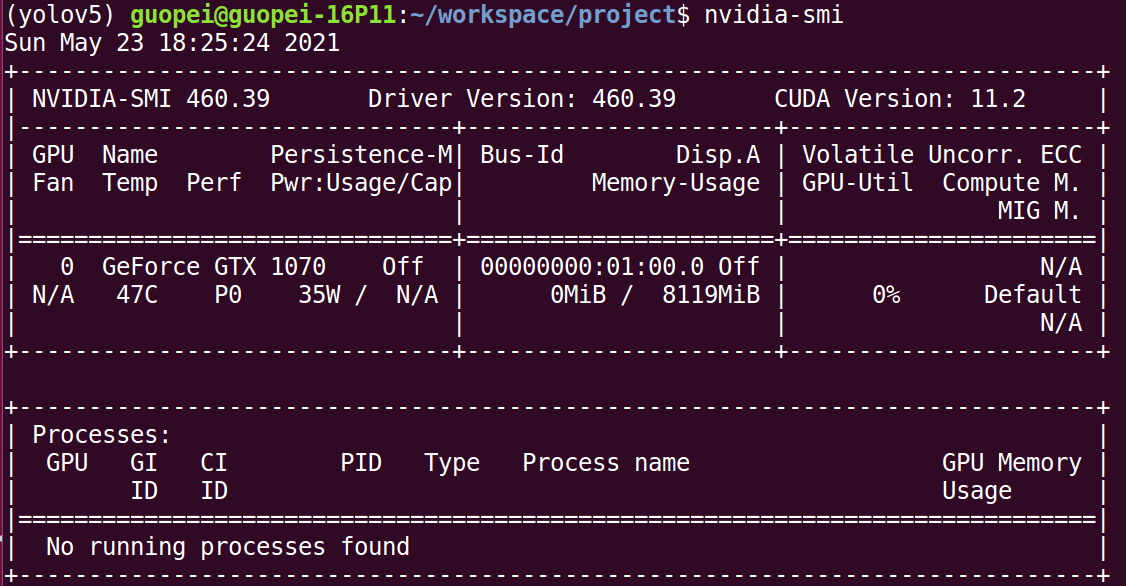Click the NVIDIA-SMI 460.39 text

152,98
